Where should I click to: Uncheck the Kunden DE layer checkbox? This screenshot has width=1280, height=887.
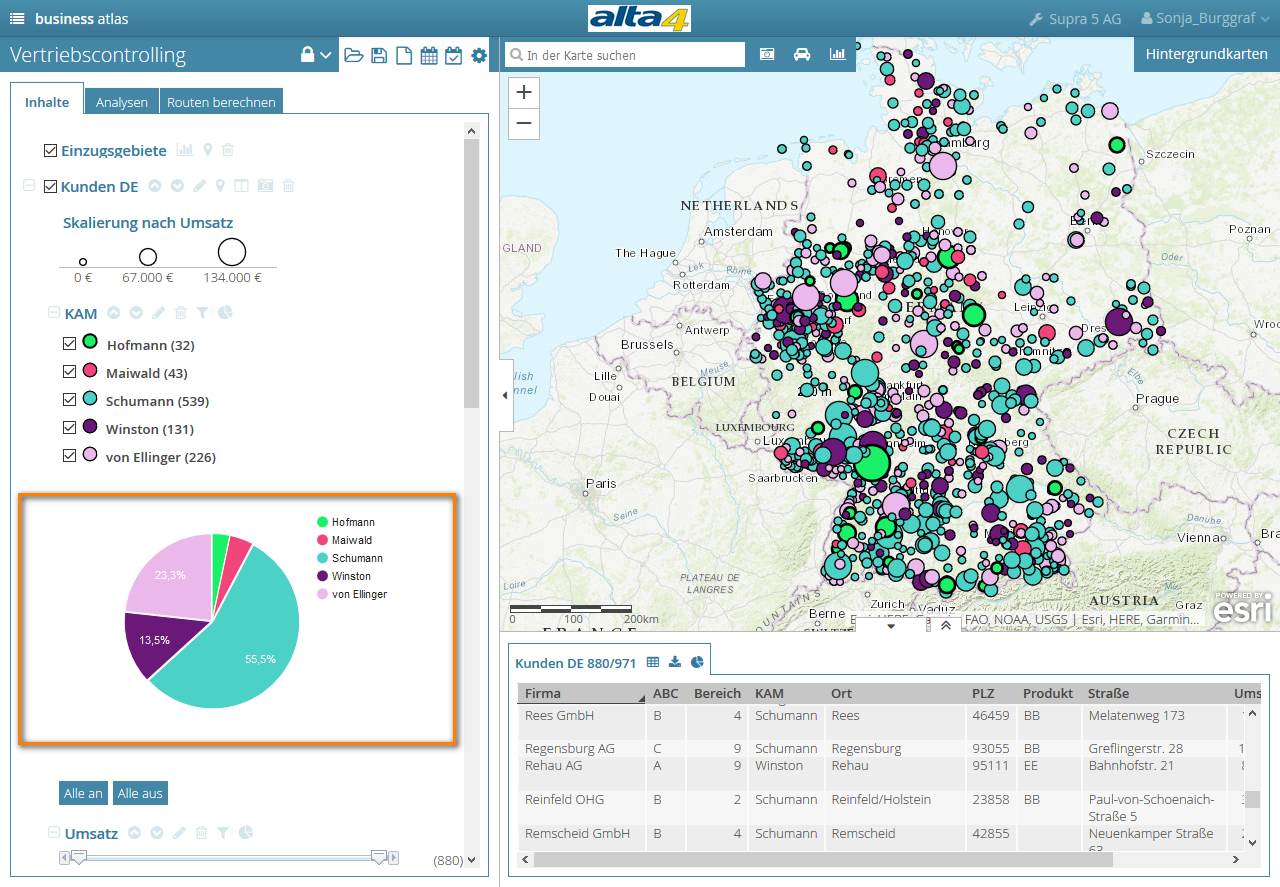51,186
